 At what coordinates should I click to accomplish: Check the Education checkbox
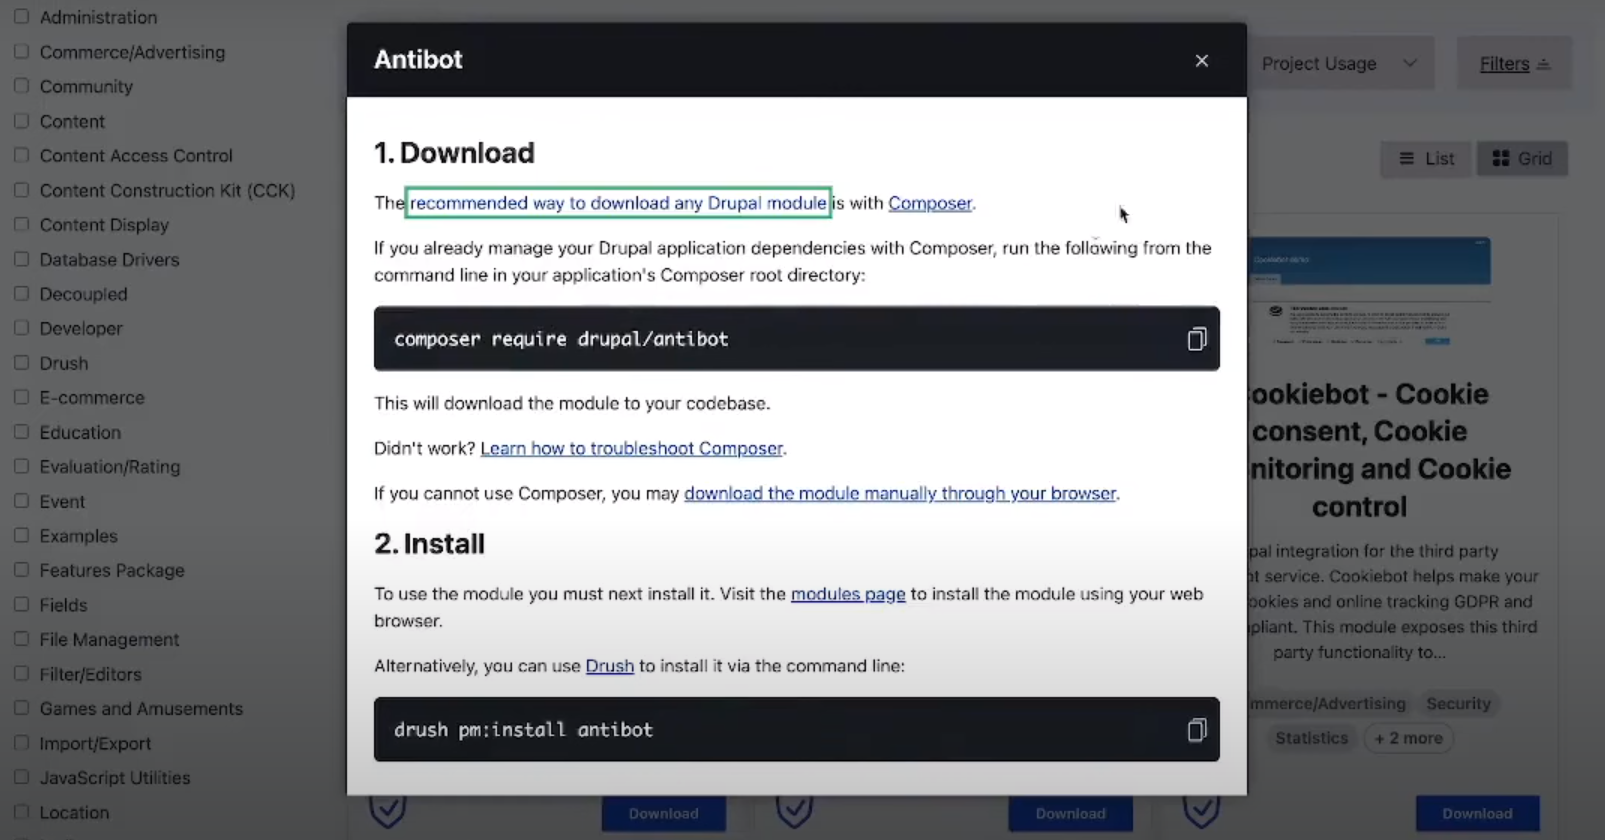[21, 432]
